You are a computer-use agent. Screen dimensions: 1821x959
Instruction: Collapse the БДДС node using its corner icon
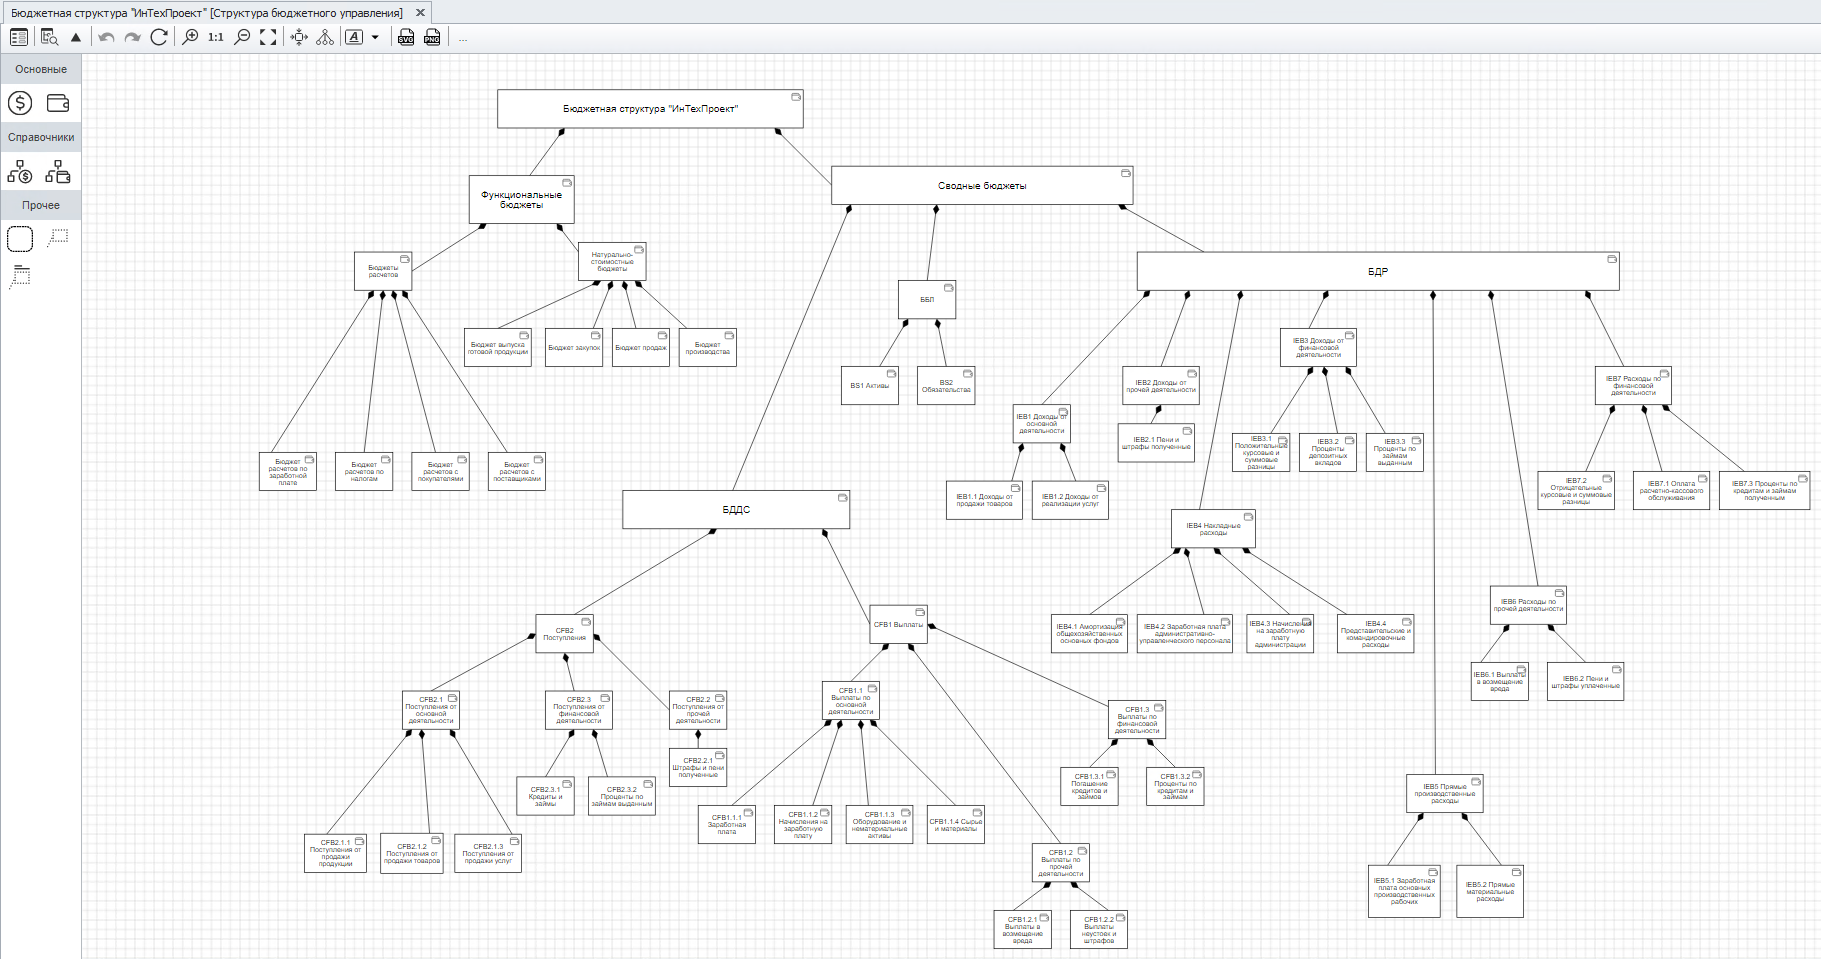click(842, 497)
